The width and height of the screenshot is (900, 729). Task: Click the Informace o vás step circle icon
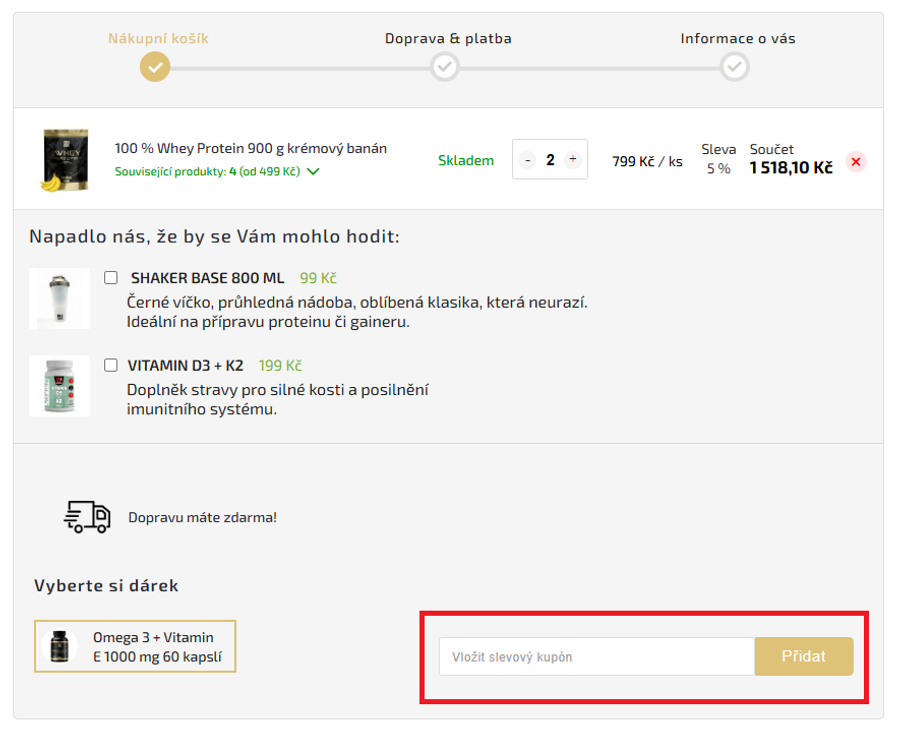point(735,67)
